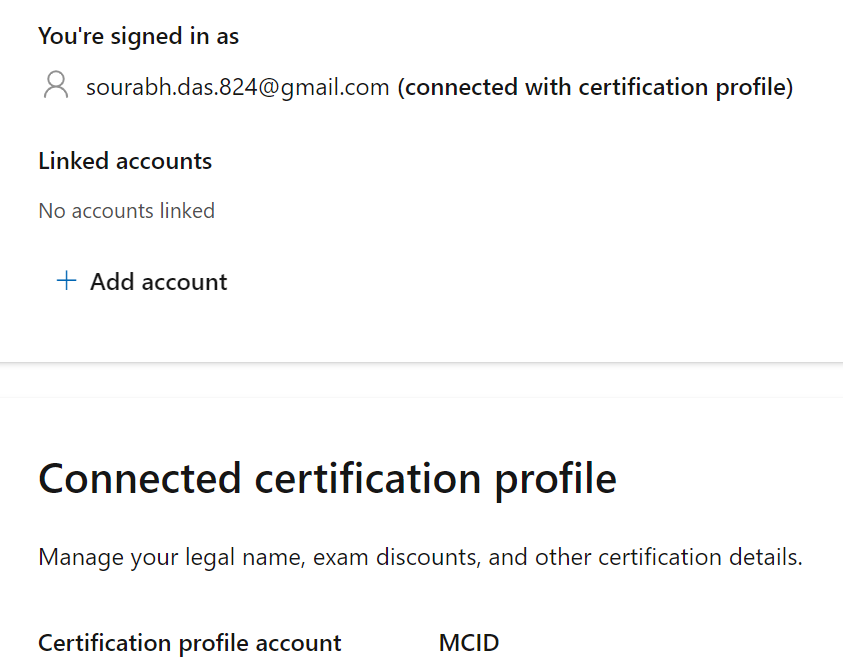The image size is (843, 662).
Task: Click the 'You're signed in as' heading
Action: click(138, 37)
